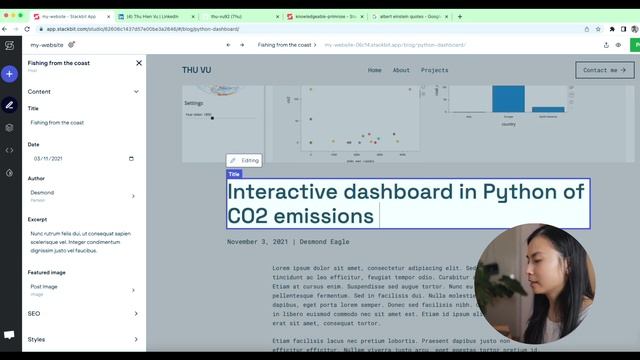The height and width of the screenshot is (360, 640).
Task: Click the year slider handle in dashboard
Action: tap(212, 118)
